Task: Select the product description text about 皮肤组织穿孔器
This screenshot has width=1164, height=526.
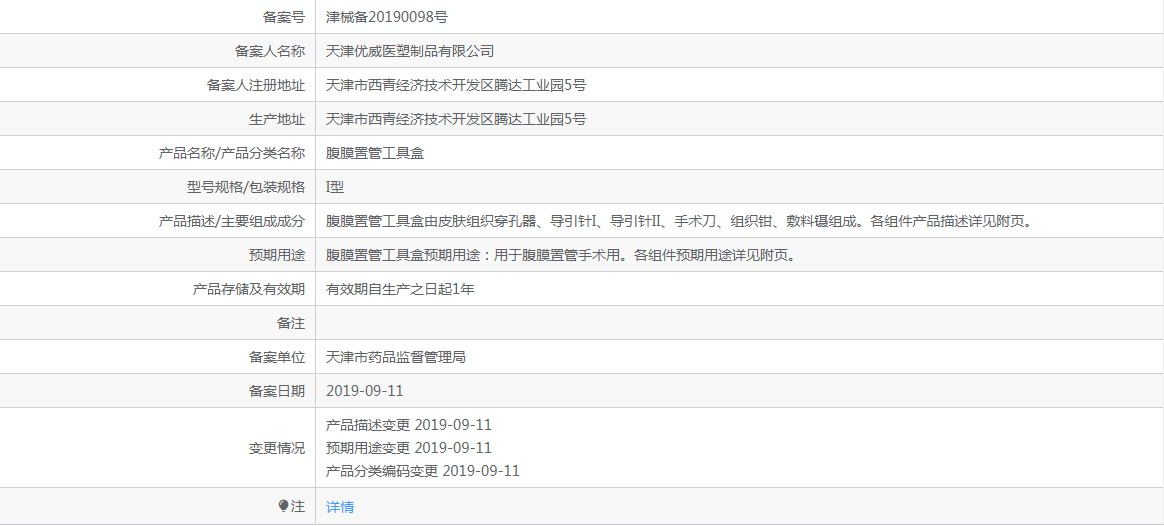Action: pos(679,221)
